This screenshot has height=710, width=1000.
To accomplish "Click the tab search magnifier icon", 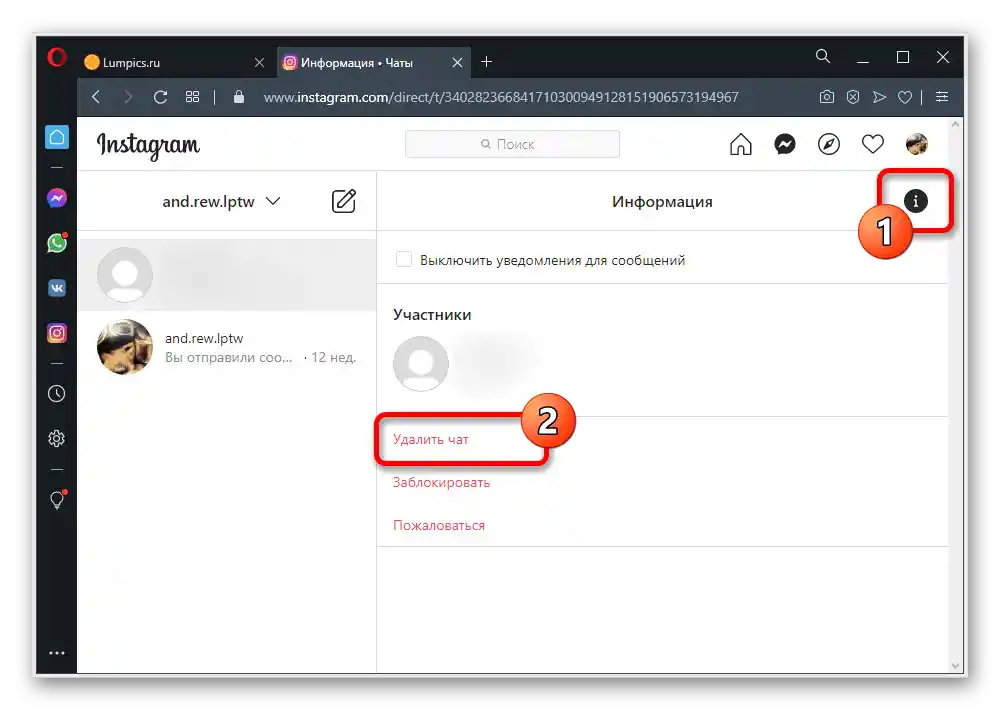I will [823, 57].
